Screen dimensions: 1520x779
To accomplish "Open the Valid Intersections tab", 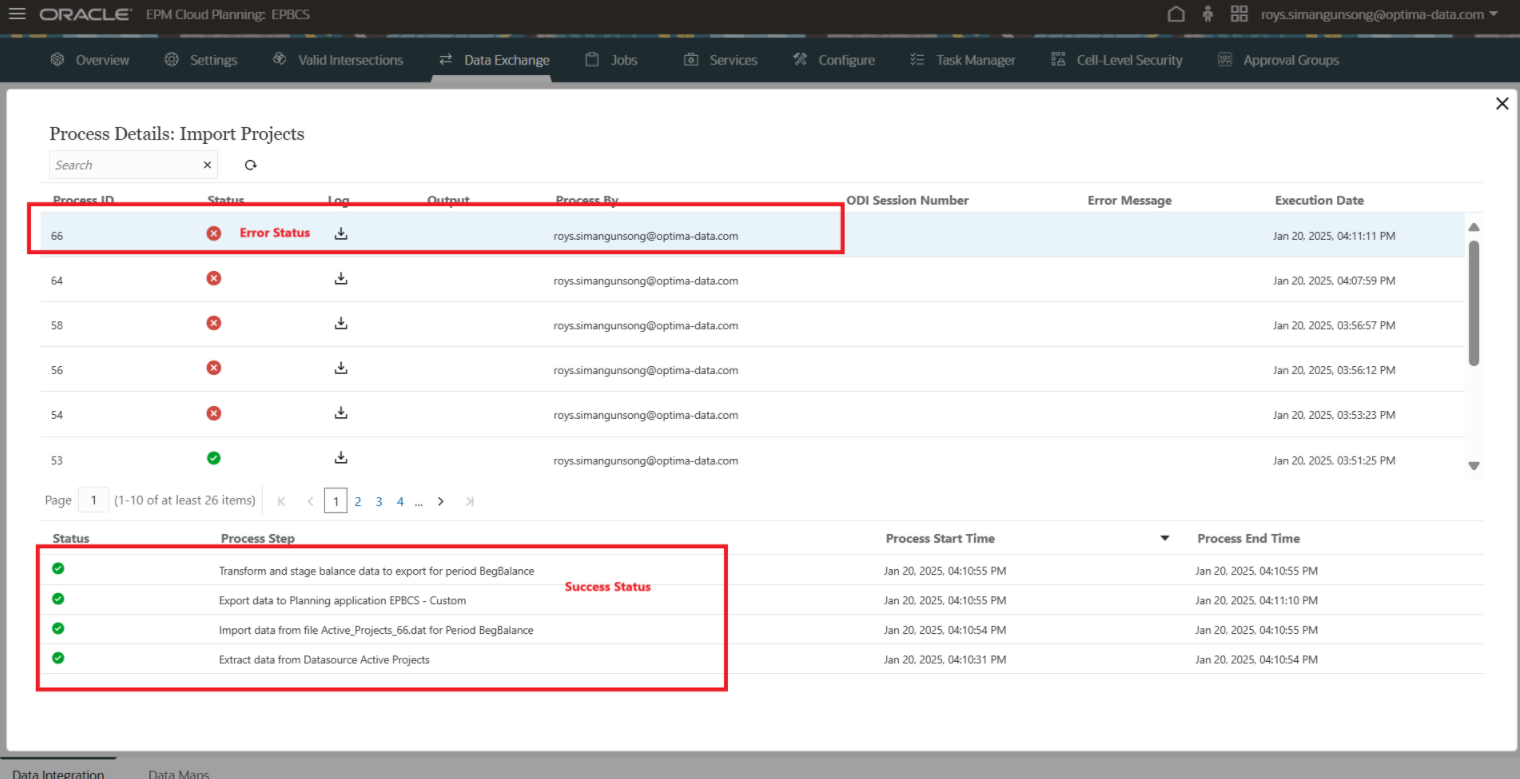I will pyautogui.click(x=337, y=60).
